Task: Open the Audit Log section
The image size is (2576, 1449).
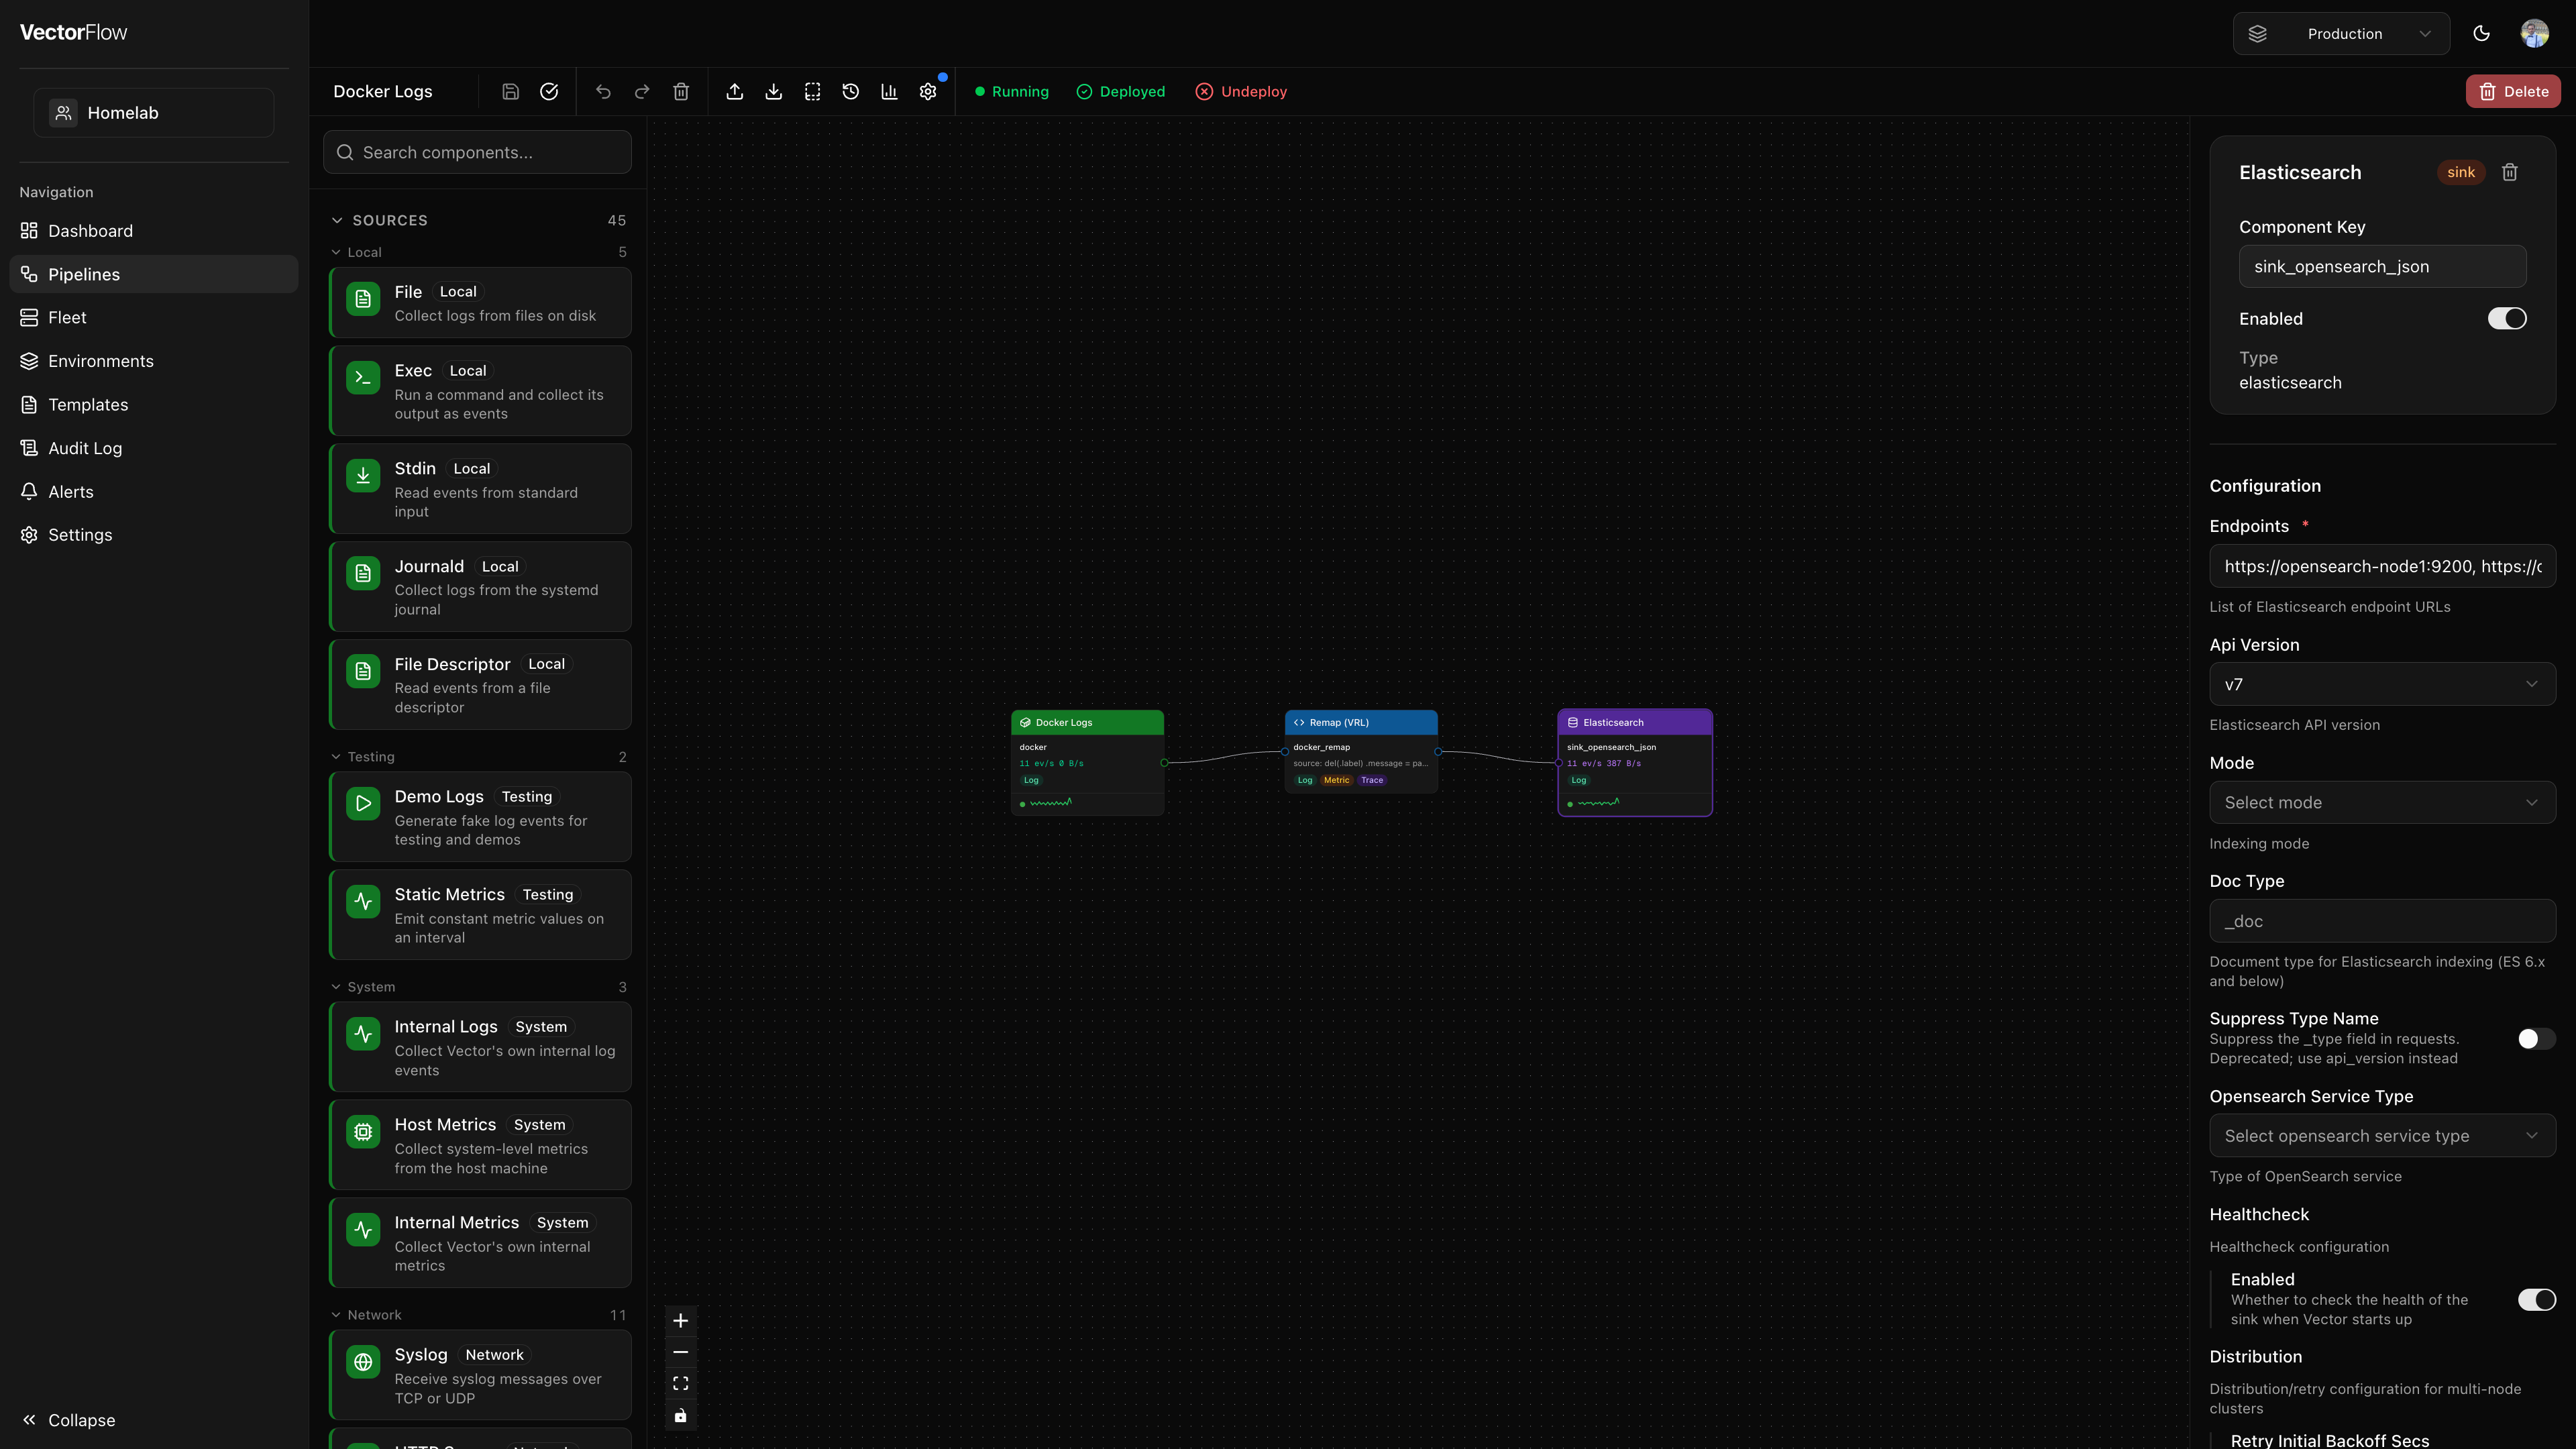Action: point(85,447)
